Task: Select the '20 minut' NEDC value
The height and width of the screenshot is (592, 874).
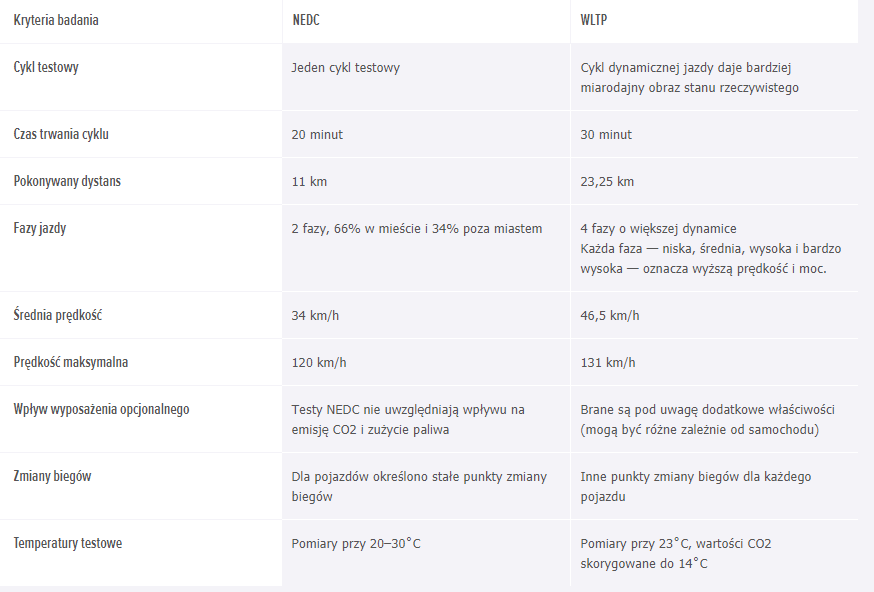Action: point(317,135)
